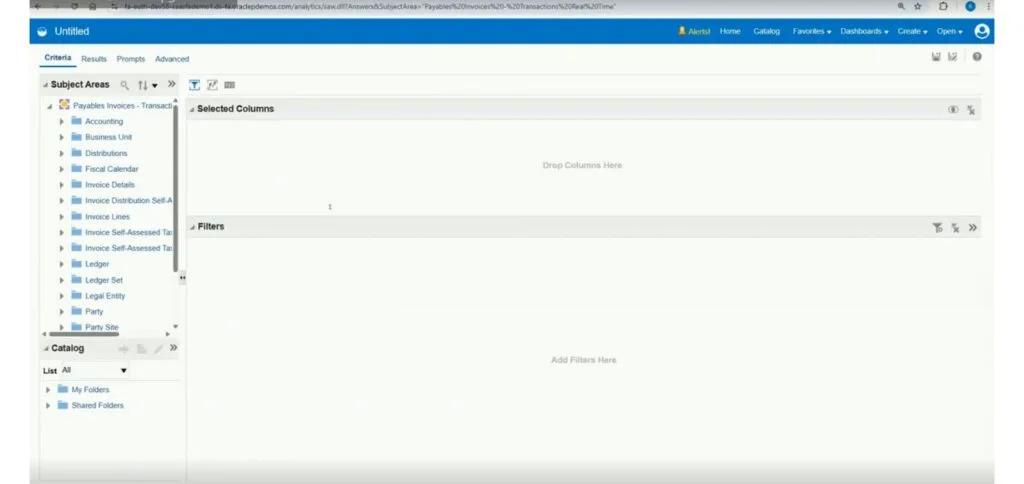Click the Save Analysis icon
This screenshot has width=1024, height=484.
tap(936, 57)
